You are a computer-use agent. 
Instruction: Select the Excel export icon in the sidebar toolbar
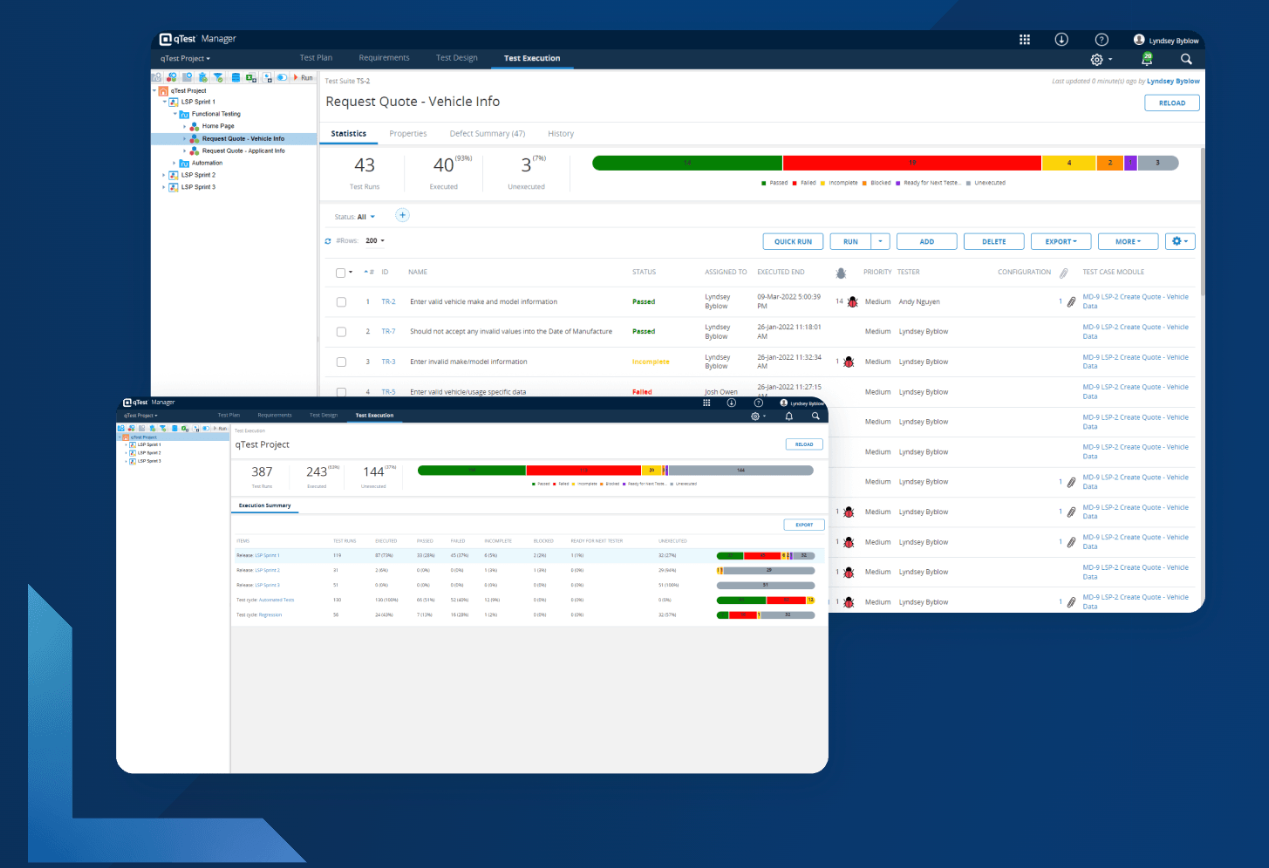pos(251,77)
